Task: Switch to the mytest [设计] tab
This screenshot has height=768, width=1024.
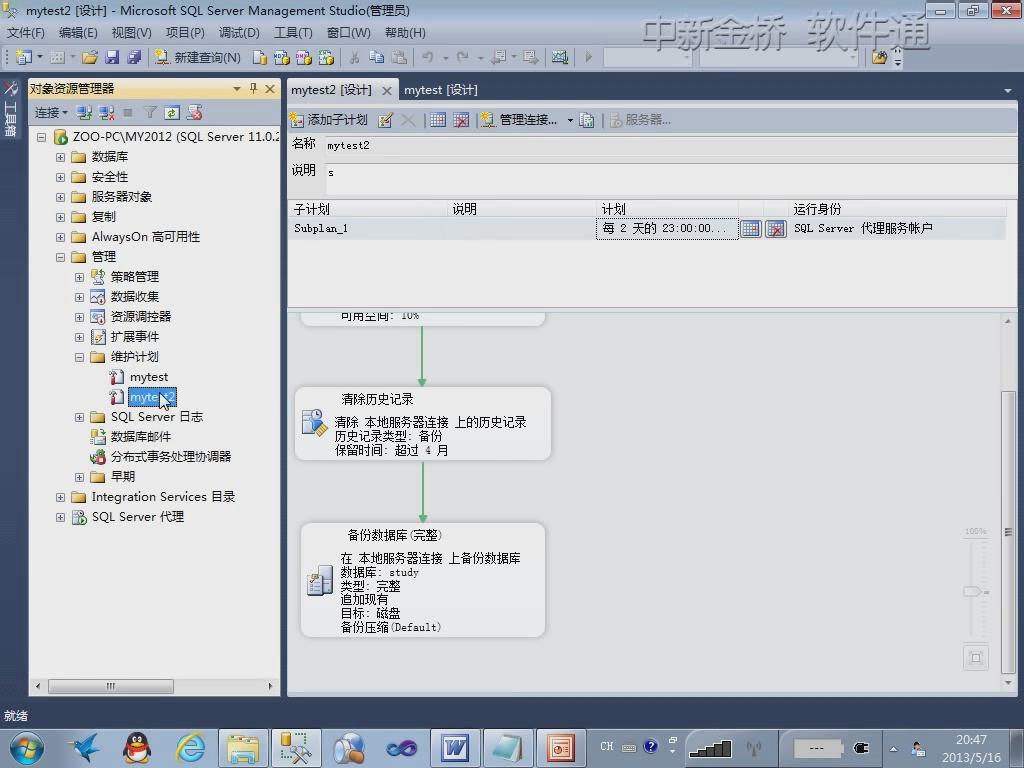Action: coord(441,90)
